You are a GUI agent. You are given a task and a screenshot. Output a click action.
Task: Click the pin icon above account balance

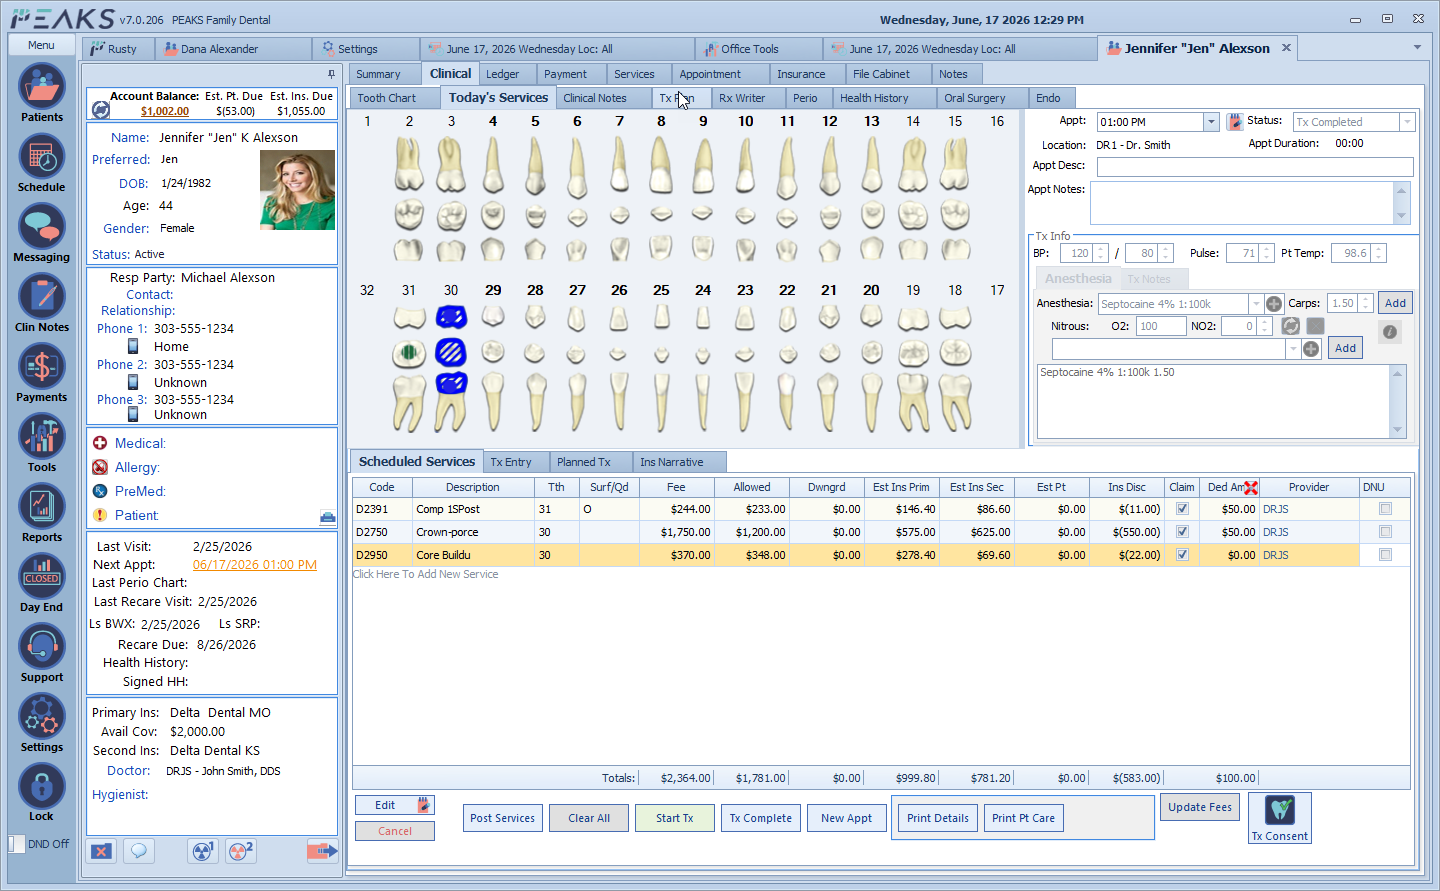[331, 74]
